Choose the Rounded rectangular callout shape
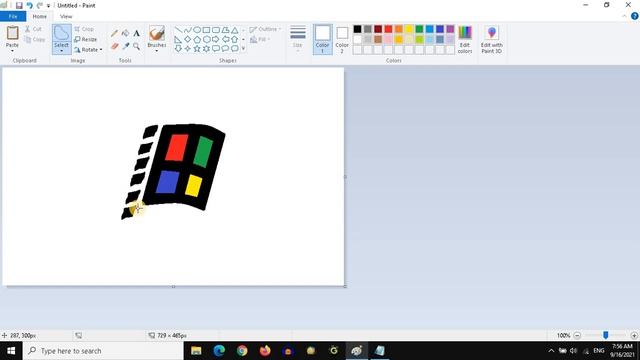This screenshot has height=360, width=640. [x=216, y=49]
